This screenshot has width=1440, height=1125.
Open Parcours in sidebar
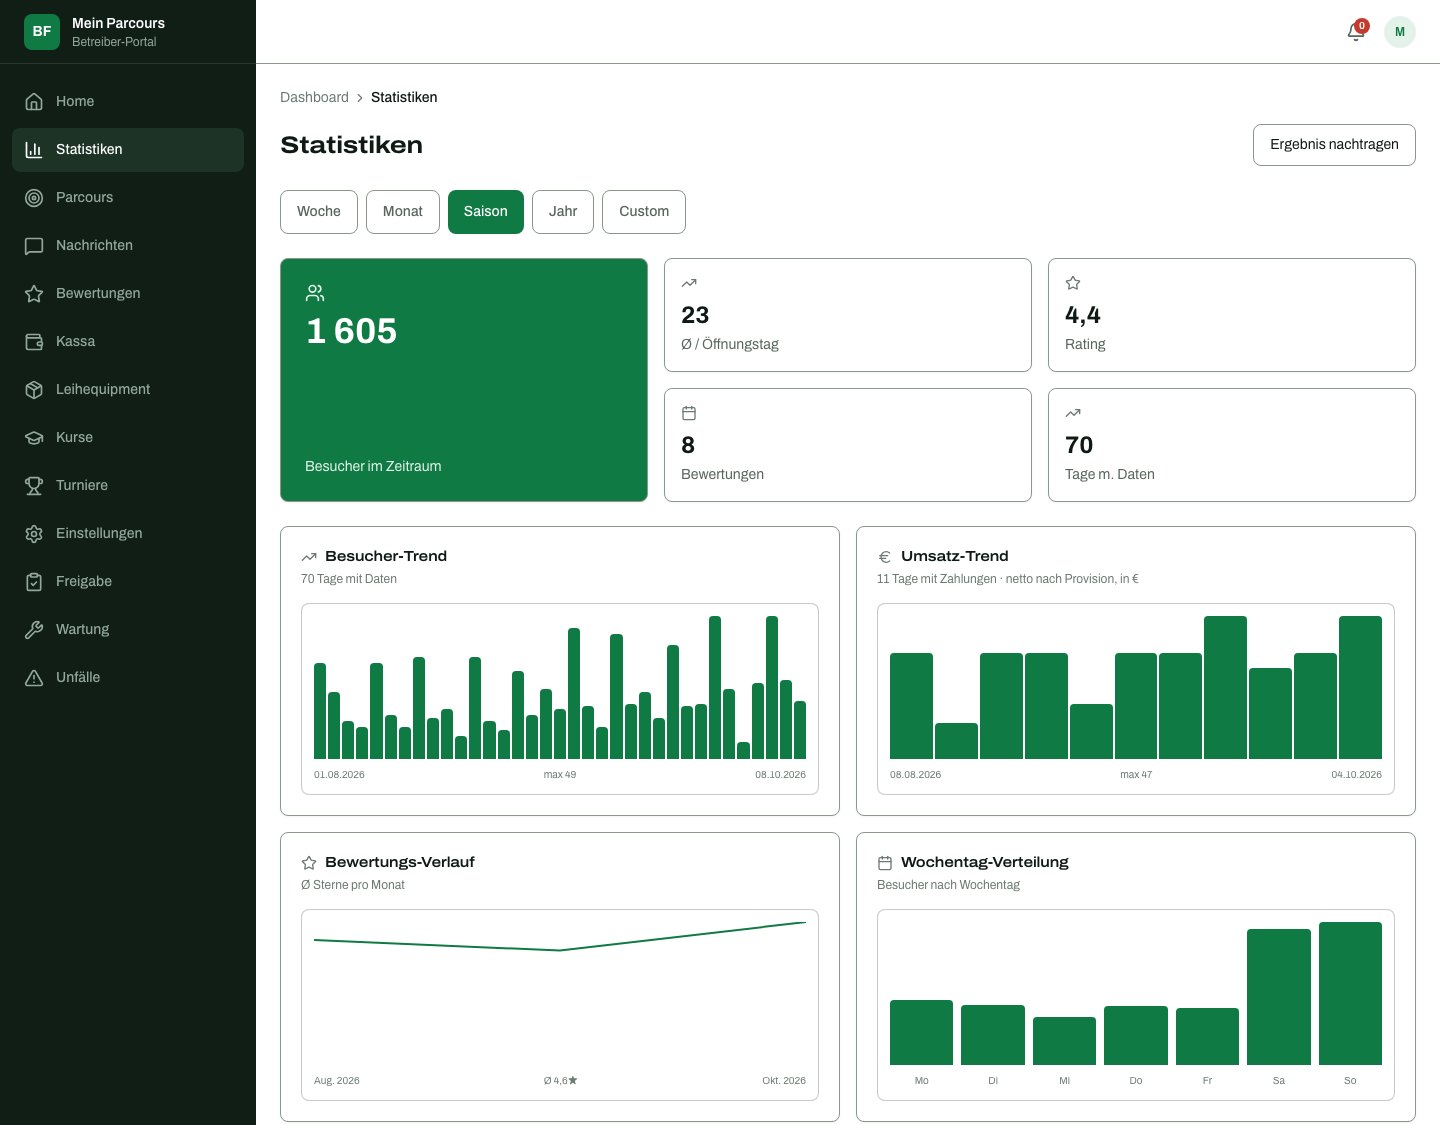pyautogui.click(x=128, y=197)
